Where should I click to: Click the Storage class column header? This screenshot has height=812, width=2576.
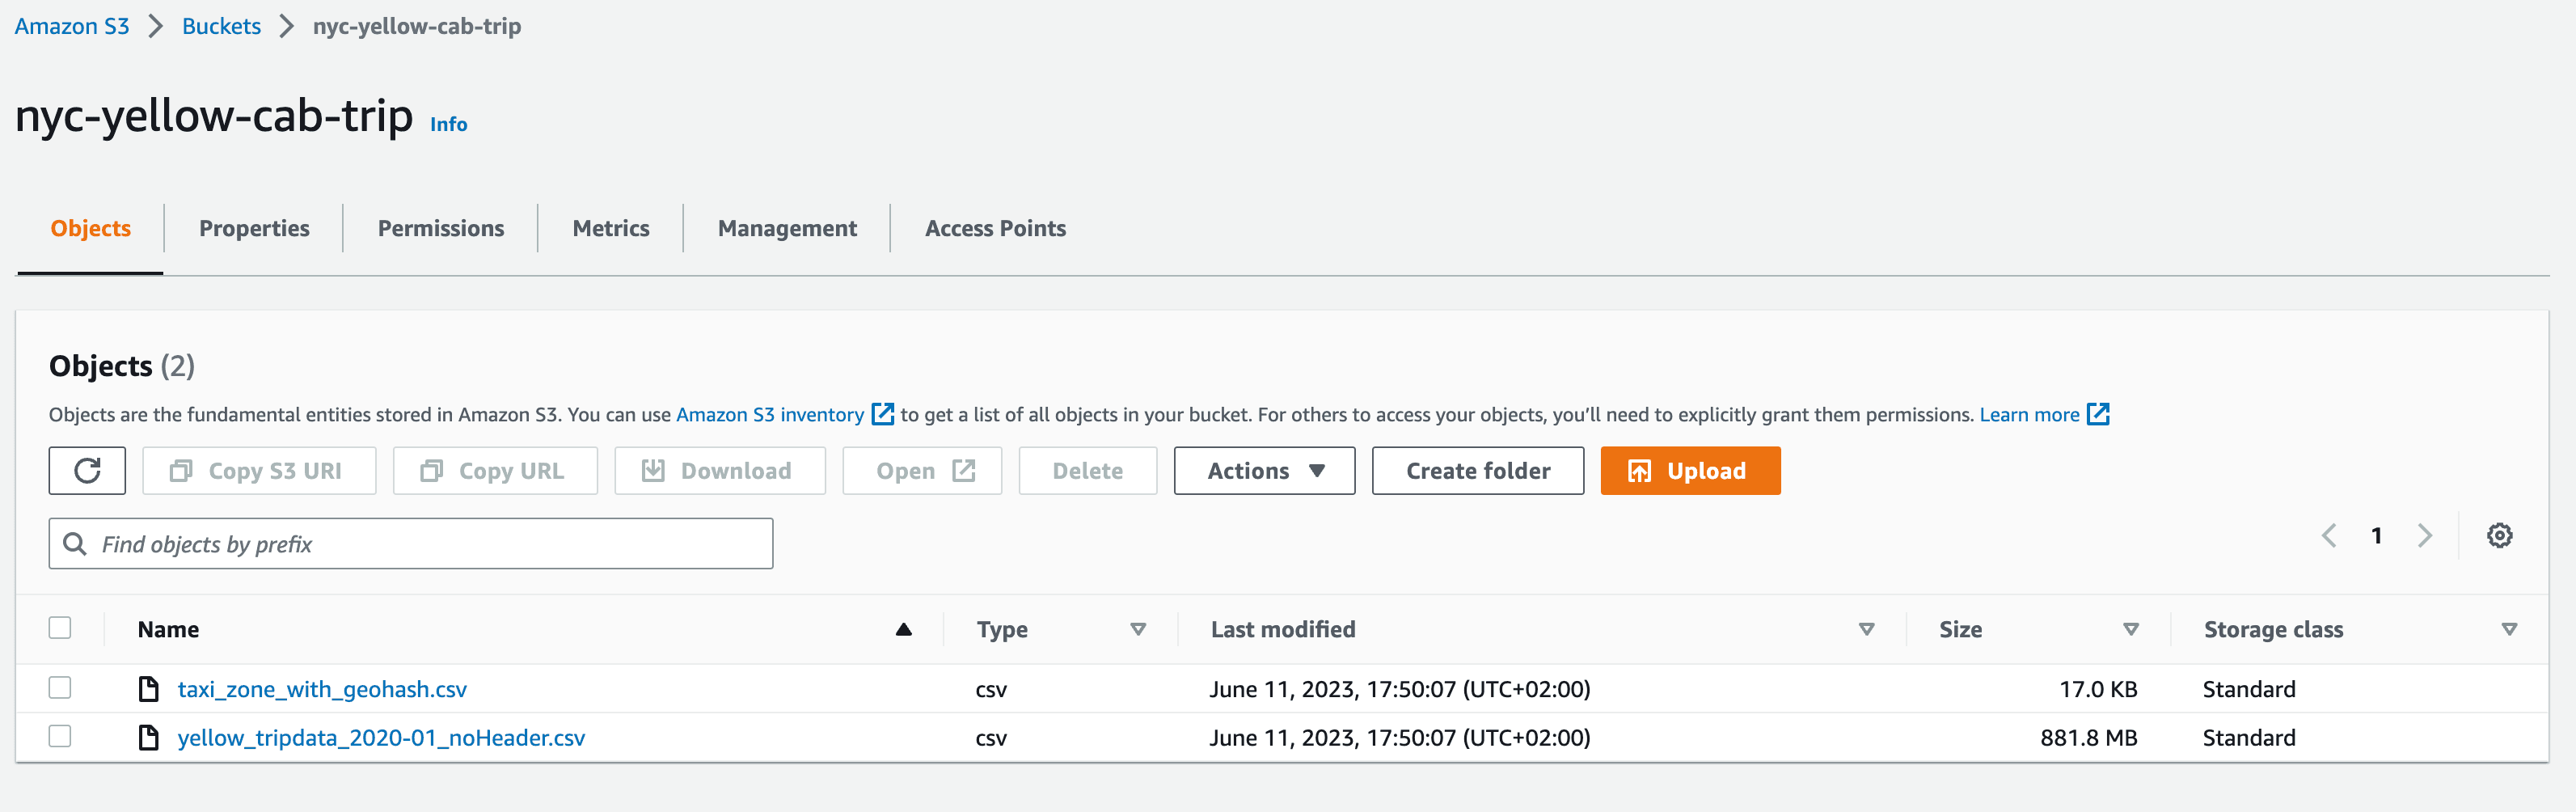coord(2273,629)
